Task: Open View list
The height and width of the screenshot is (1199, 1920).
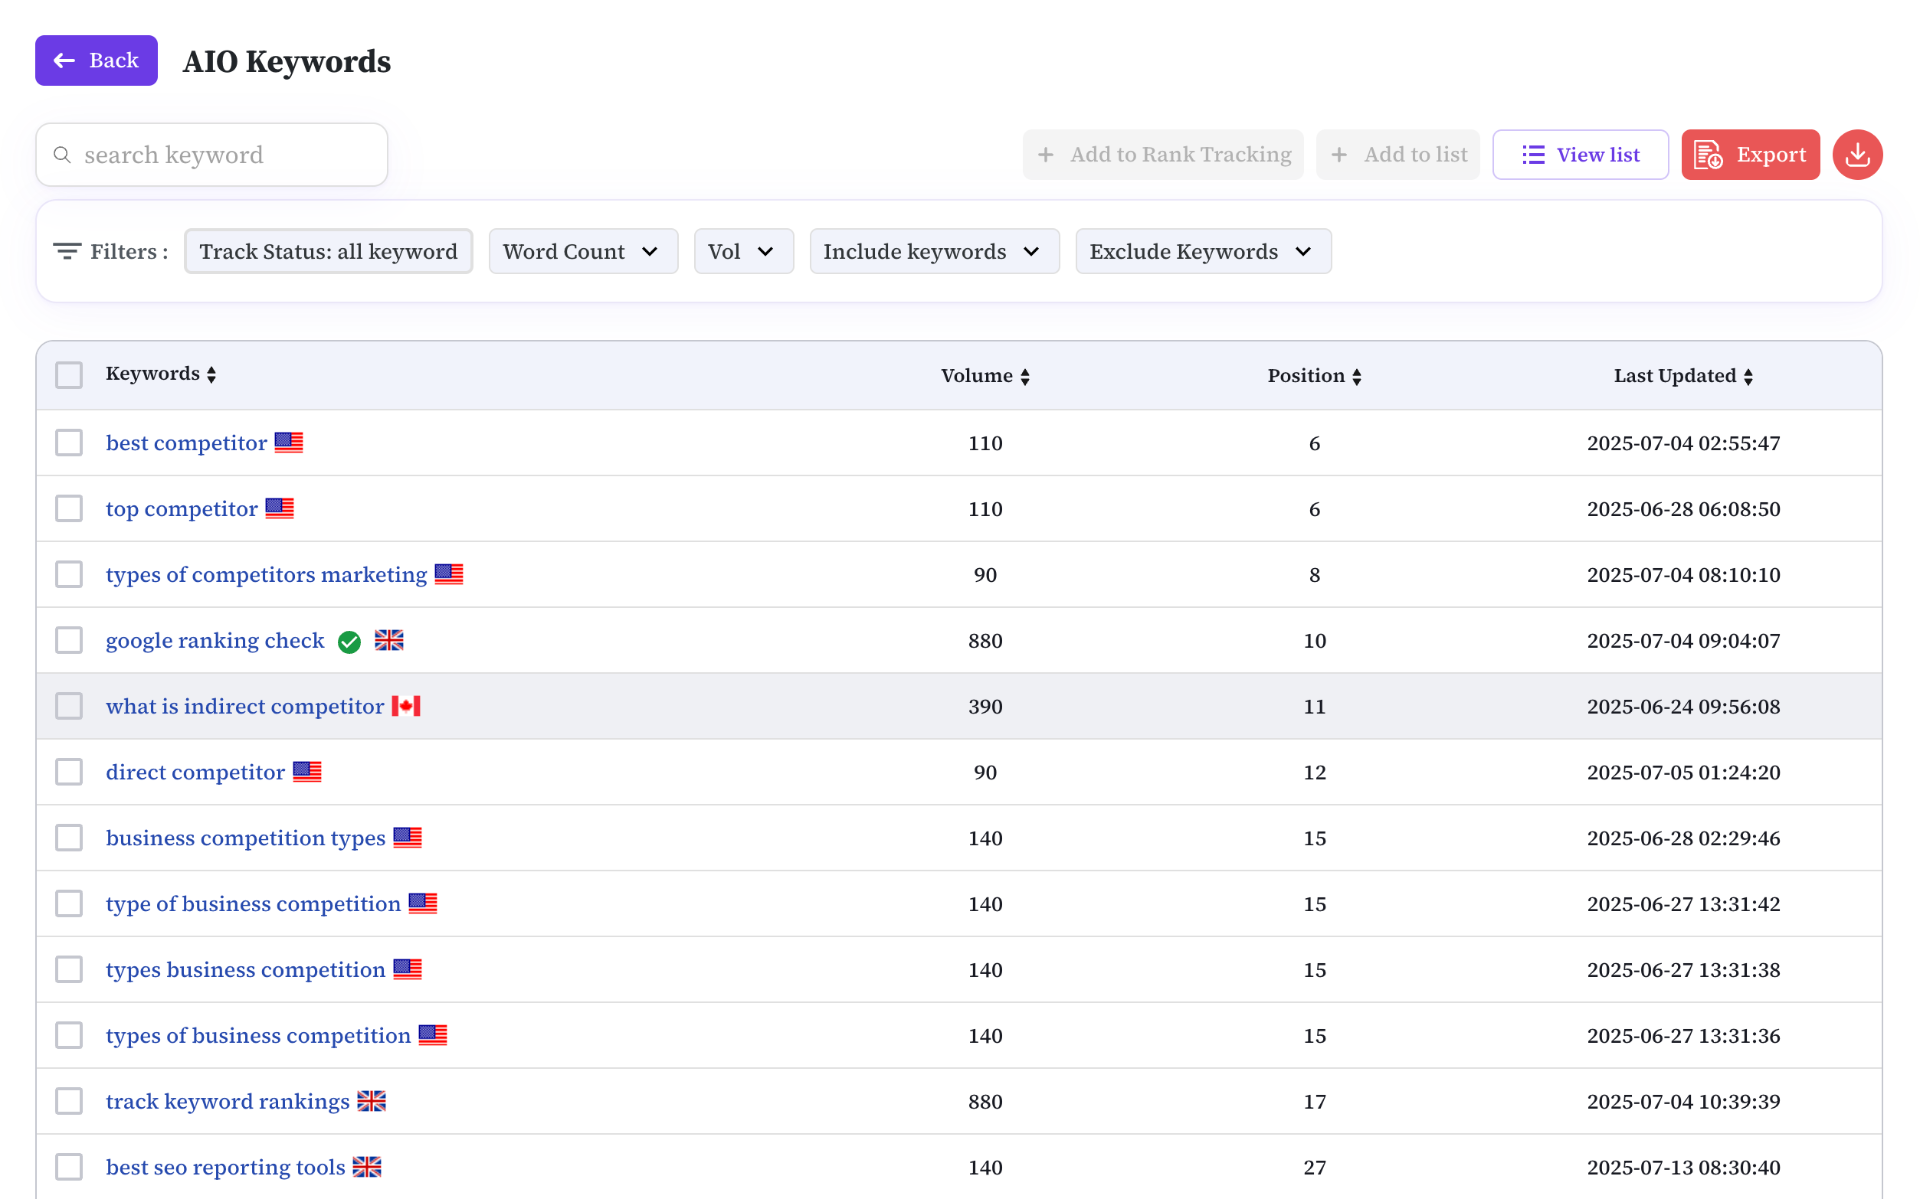Action: pyautogui.click(x=1580, y=155)
